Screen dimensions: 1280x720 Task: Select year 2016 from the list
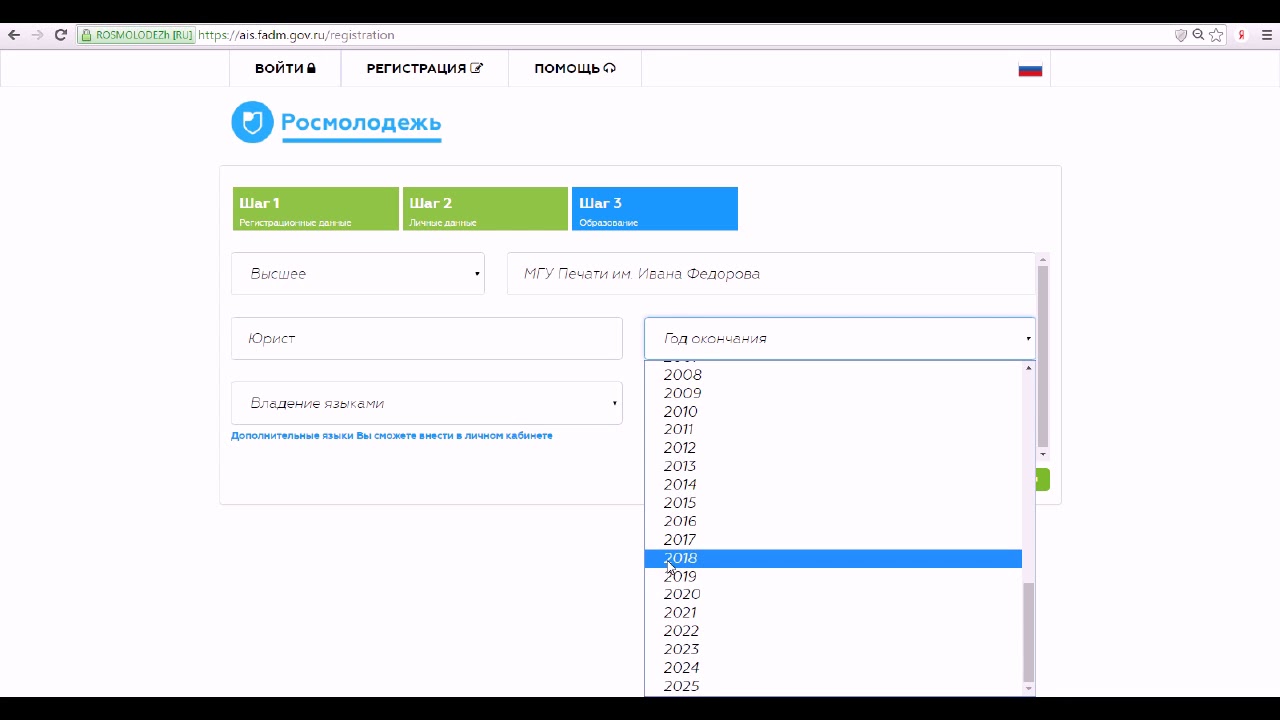833,521
